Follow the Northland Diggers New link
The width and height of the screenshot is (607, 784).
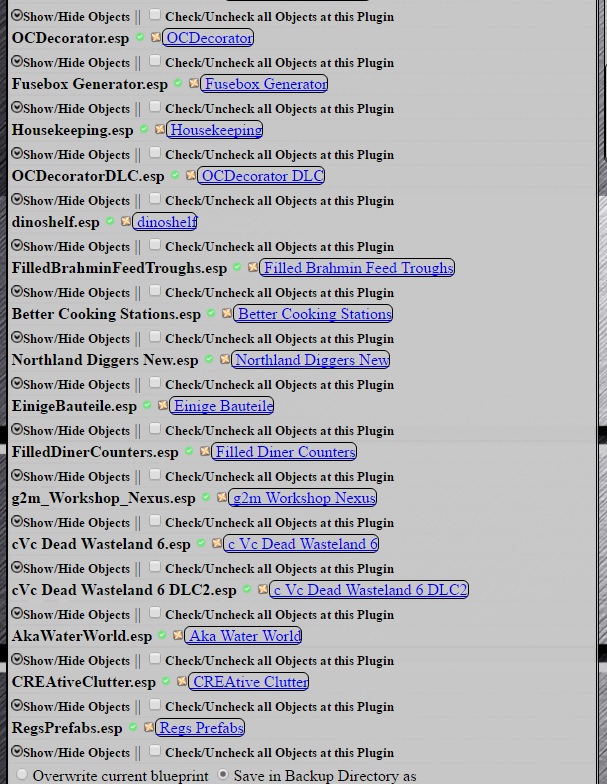pyautogui.click(x=311, y=360)
